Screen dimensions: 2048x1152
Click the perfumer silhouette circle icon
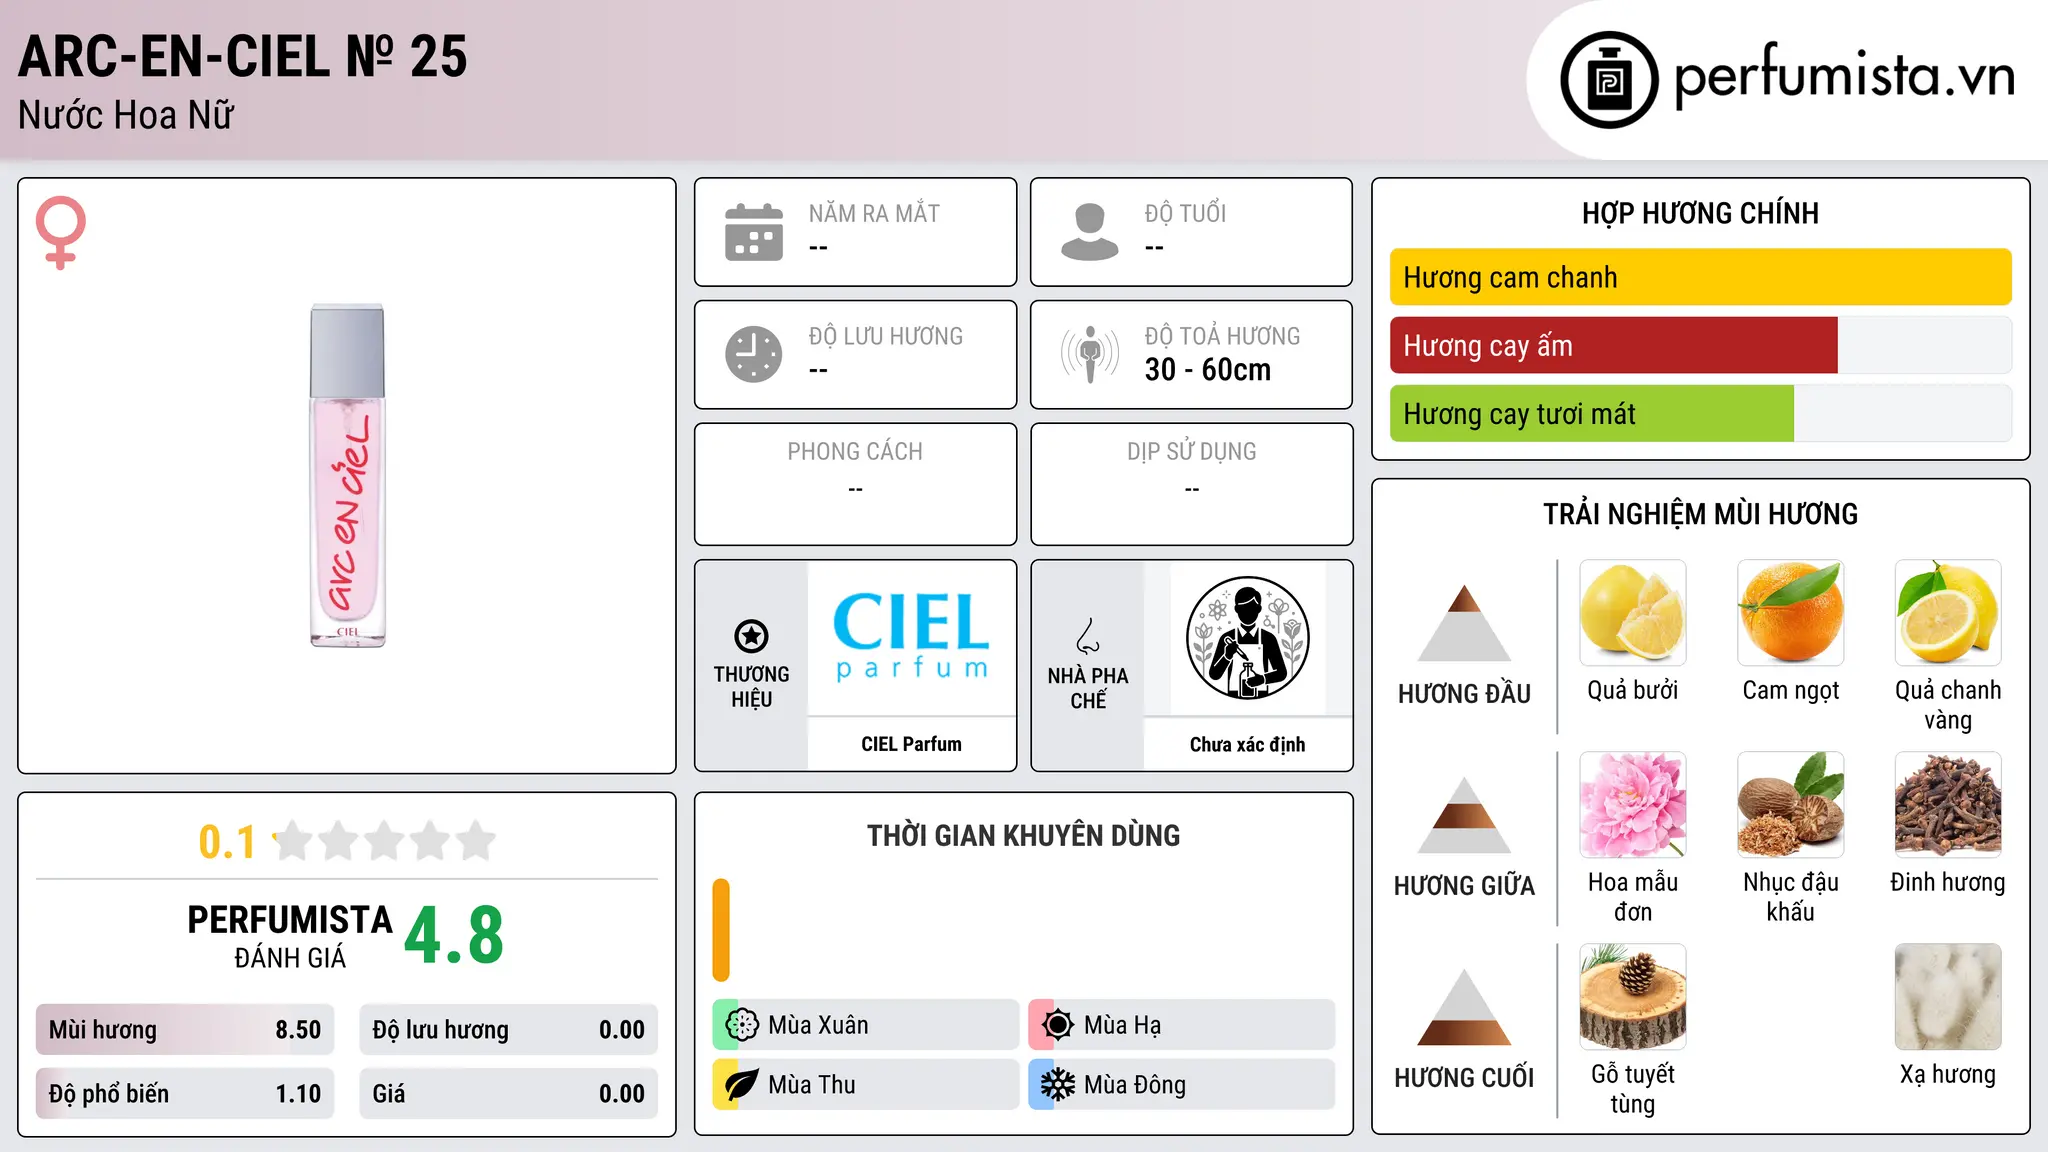(x=1248, y=638)
